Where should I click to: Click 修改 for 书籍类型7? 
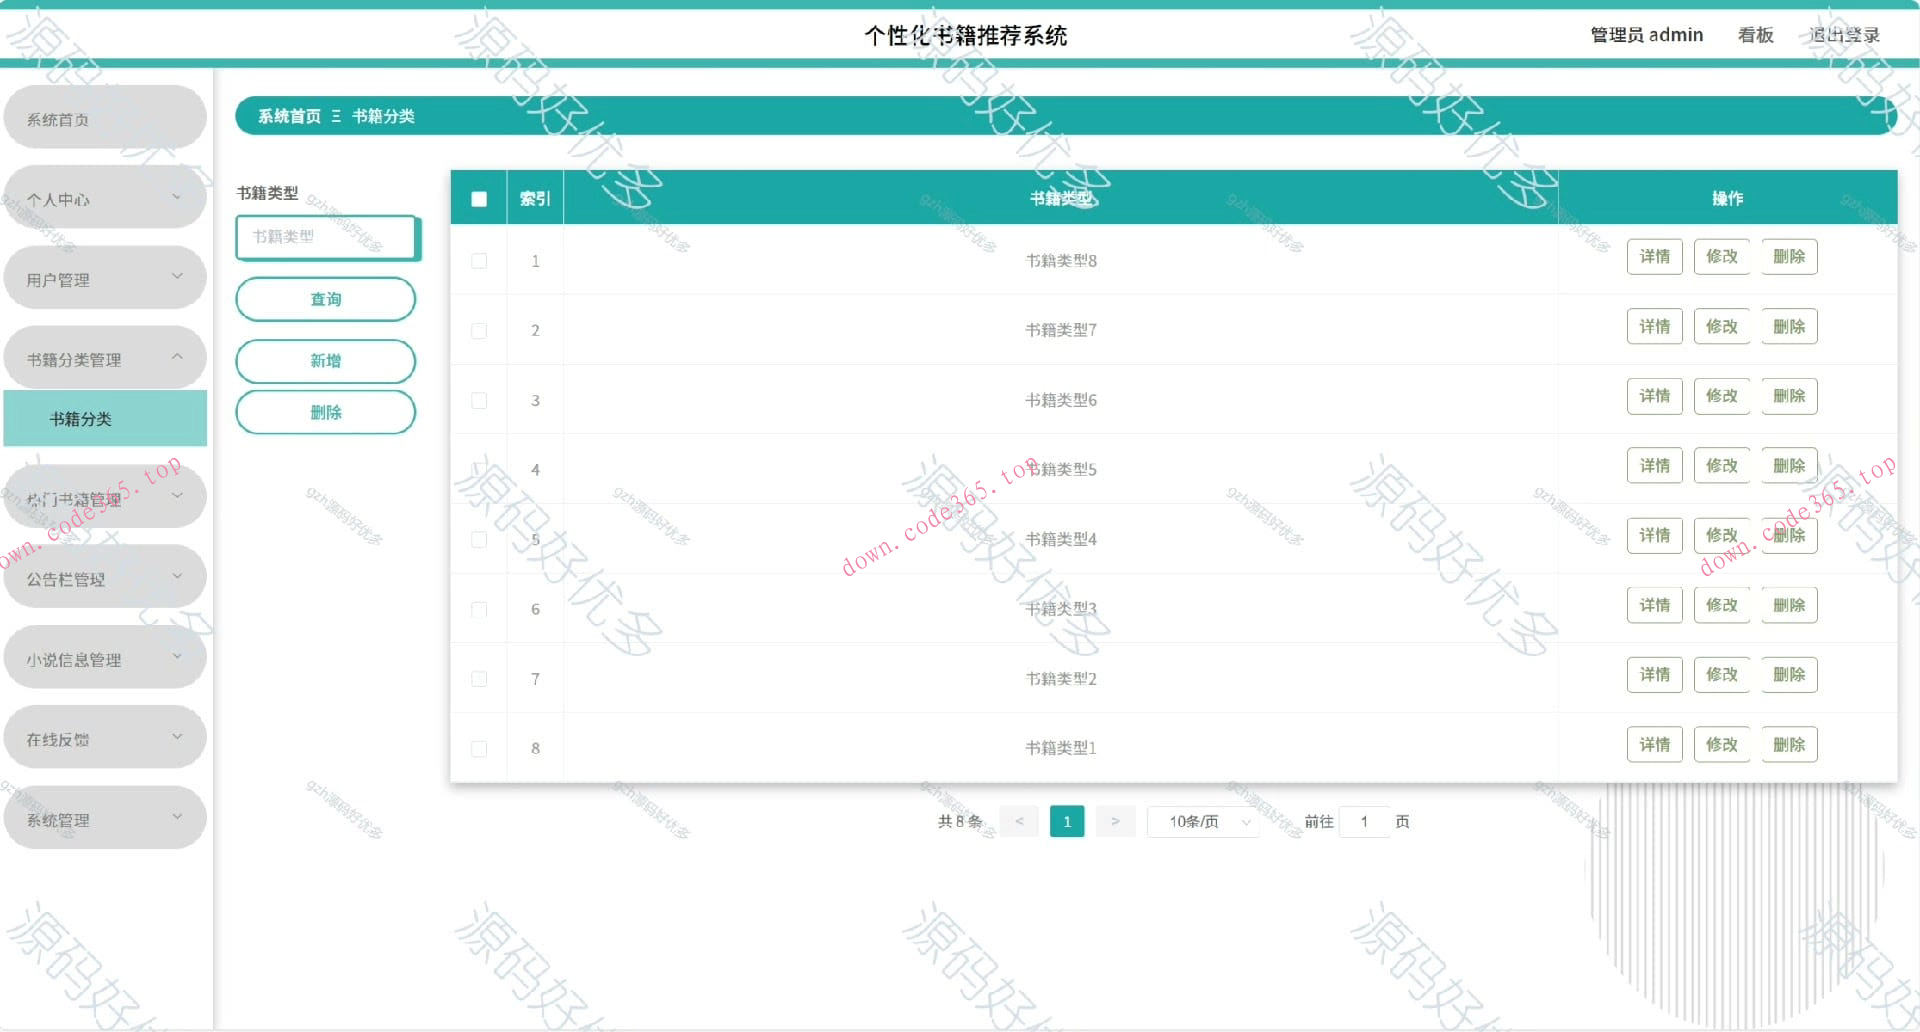tap(1722, 326)
